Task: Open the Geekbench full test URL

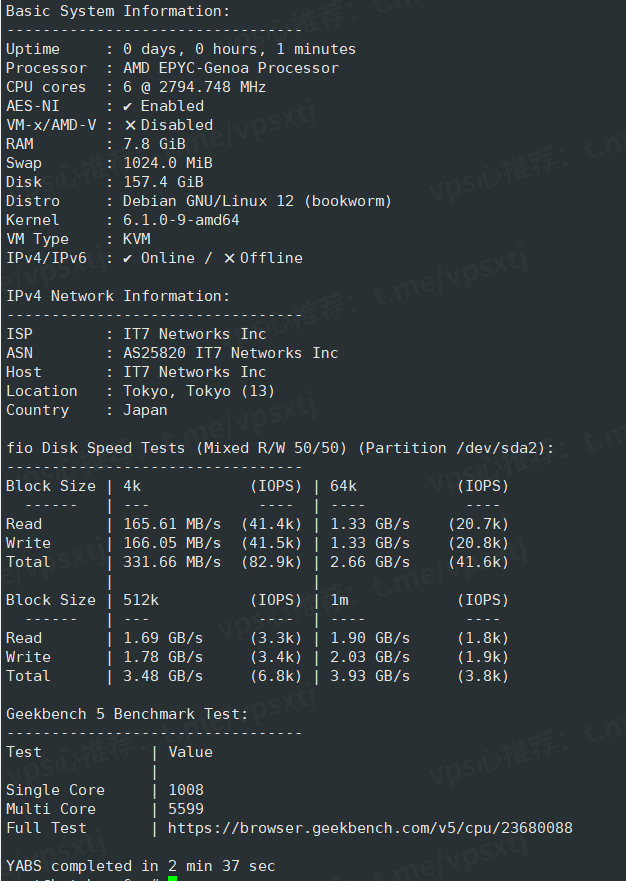Action: [x=370, y=828]
